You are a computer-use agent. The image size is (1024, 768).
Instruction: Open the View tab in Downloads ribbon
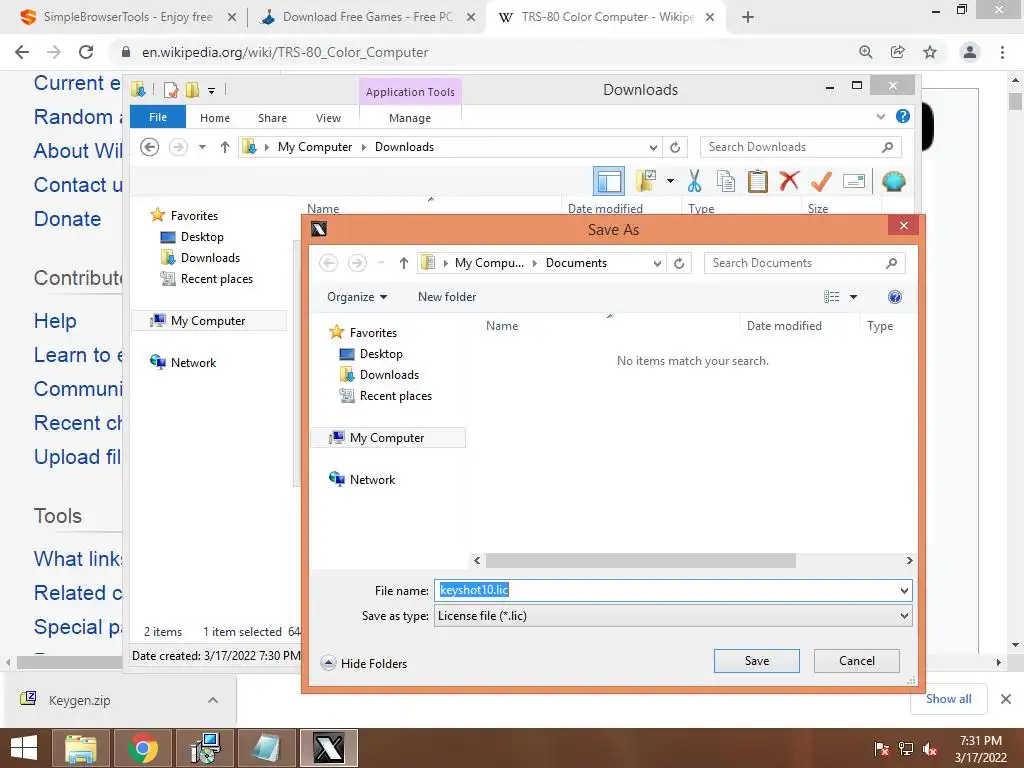tap(328, 118)
